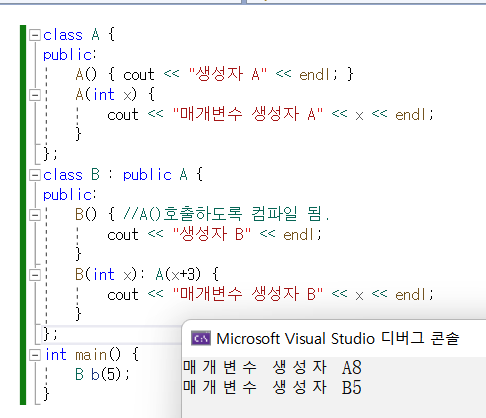486x418 pixels.
Task: Collapse the class B code block
Action: (x=35, y=175)
